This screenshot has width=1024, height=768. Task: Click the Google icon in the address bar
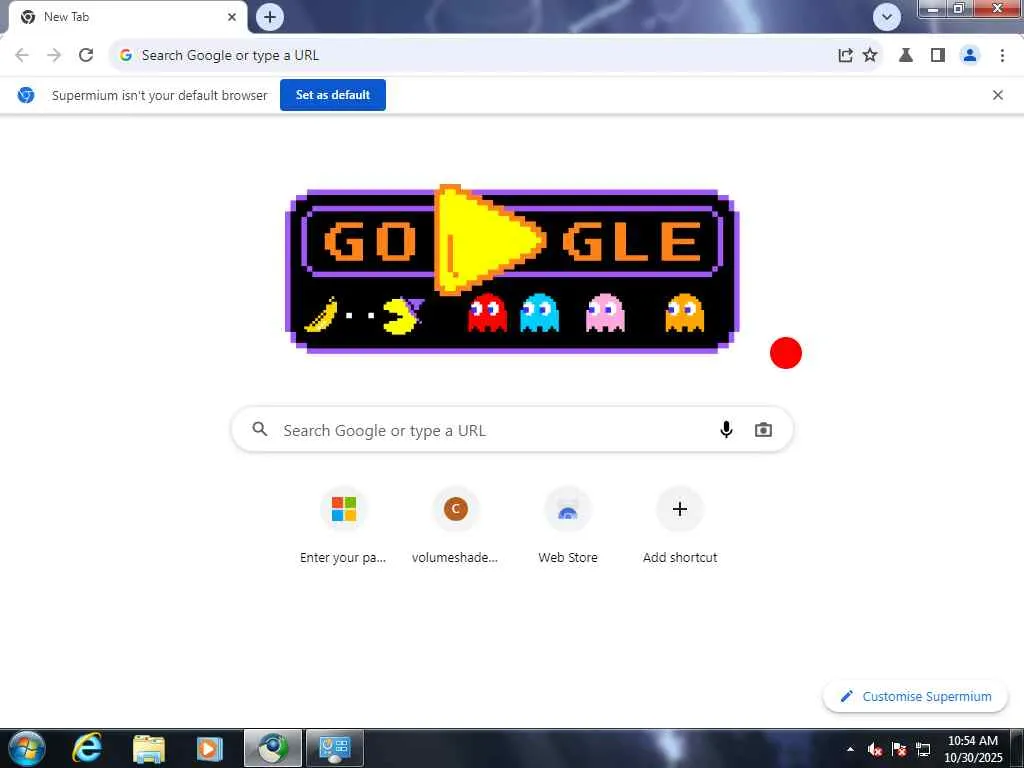pos(126,56)
